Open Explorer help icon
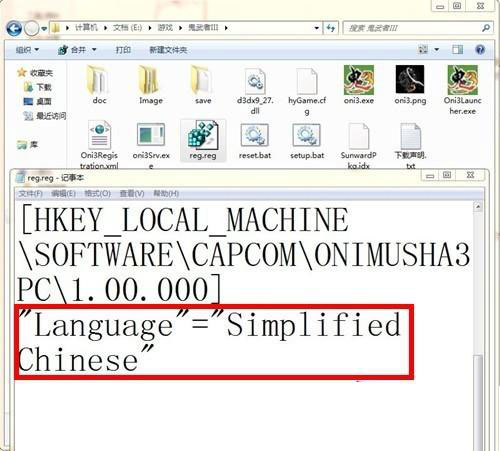The height and width of the screenshot is (451, 500). click(x=480, y=50)
